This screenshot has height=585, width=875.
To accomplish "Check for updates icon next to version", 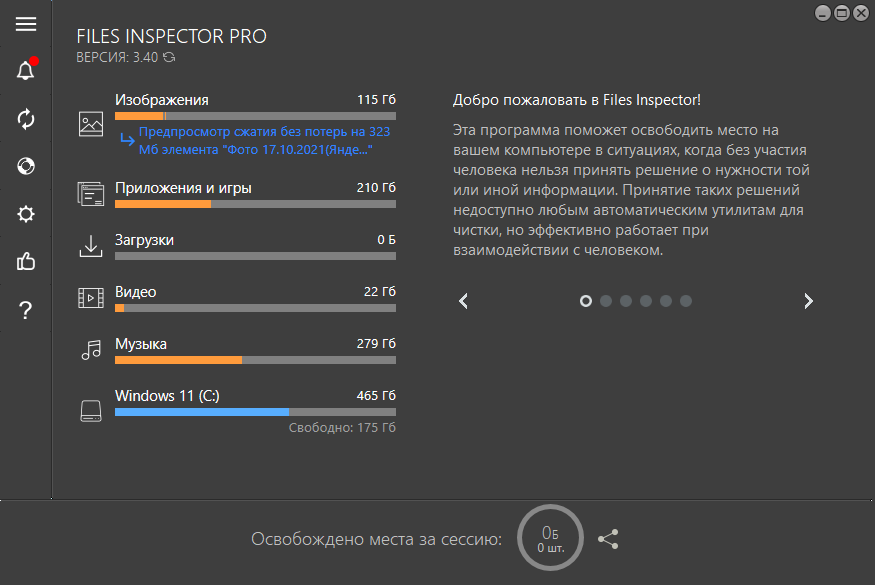I will point(169,57).
